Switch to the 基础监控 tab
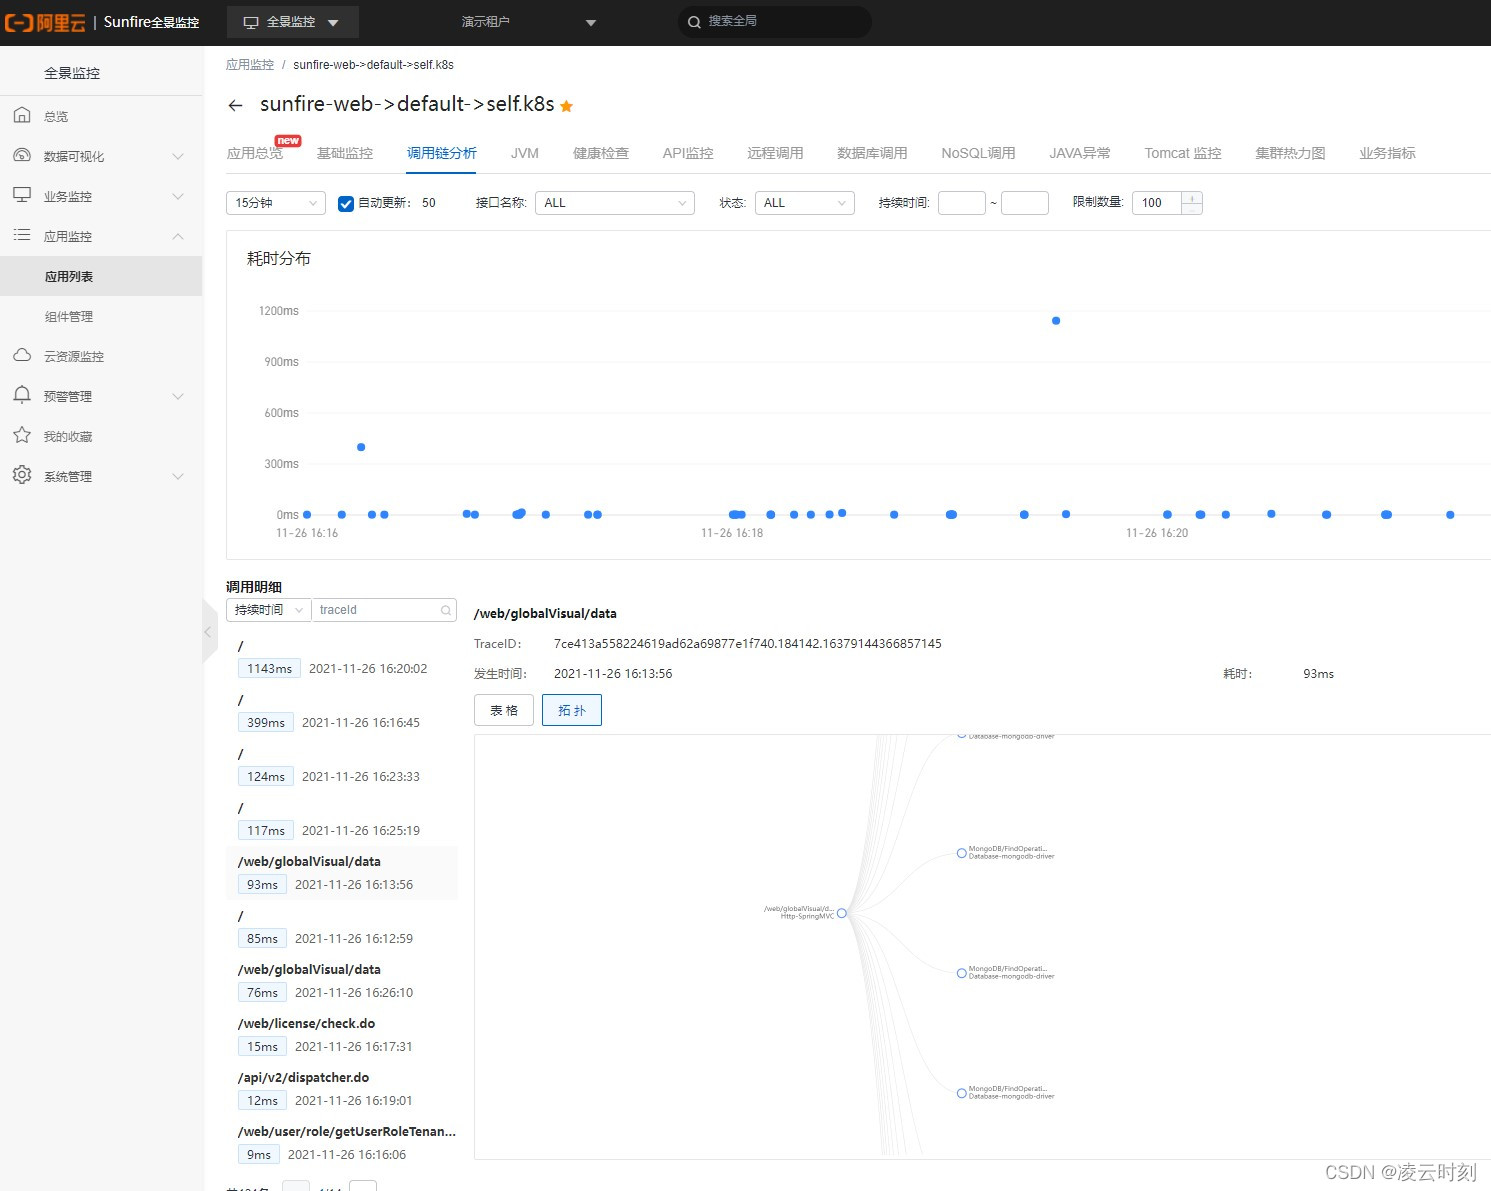 coord(345,153)
